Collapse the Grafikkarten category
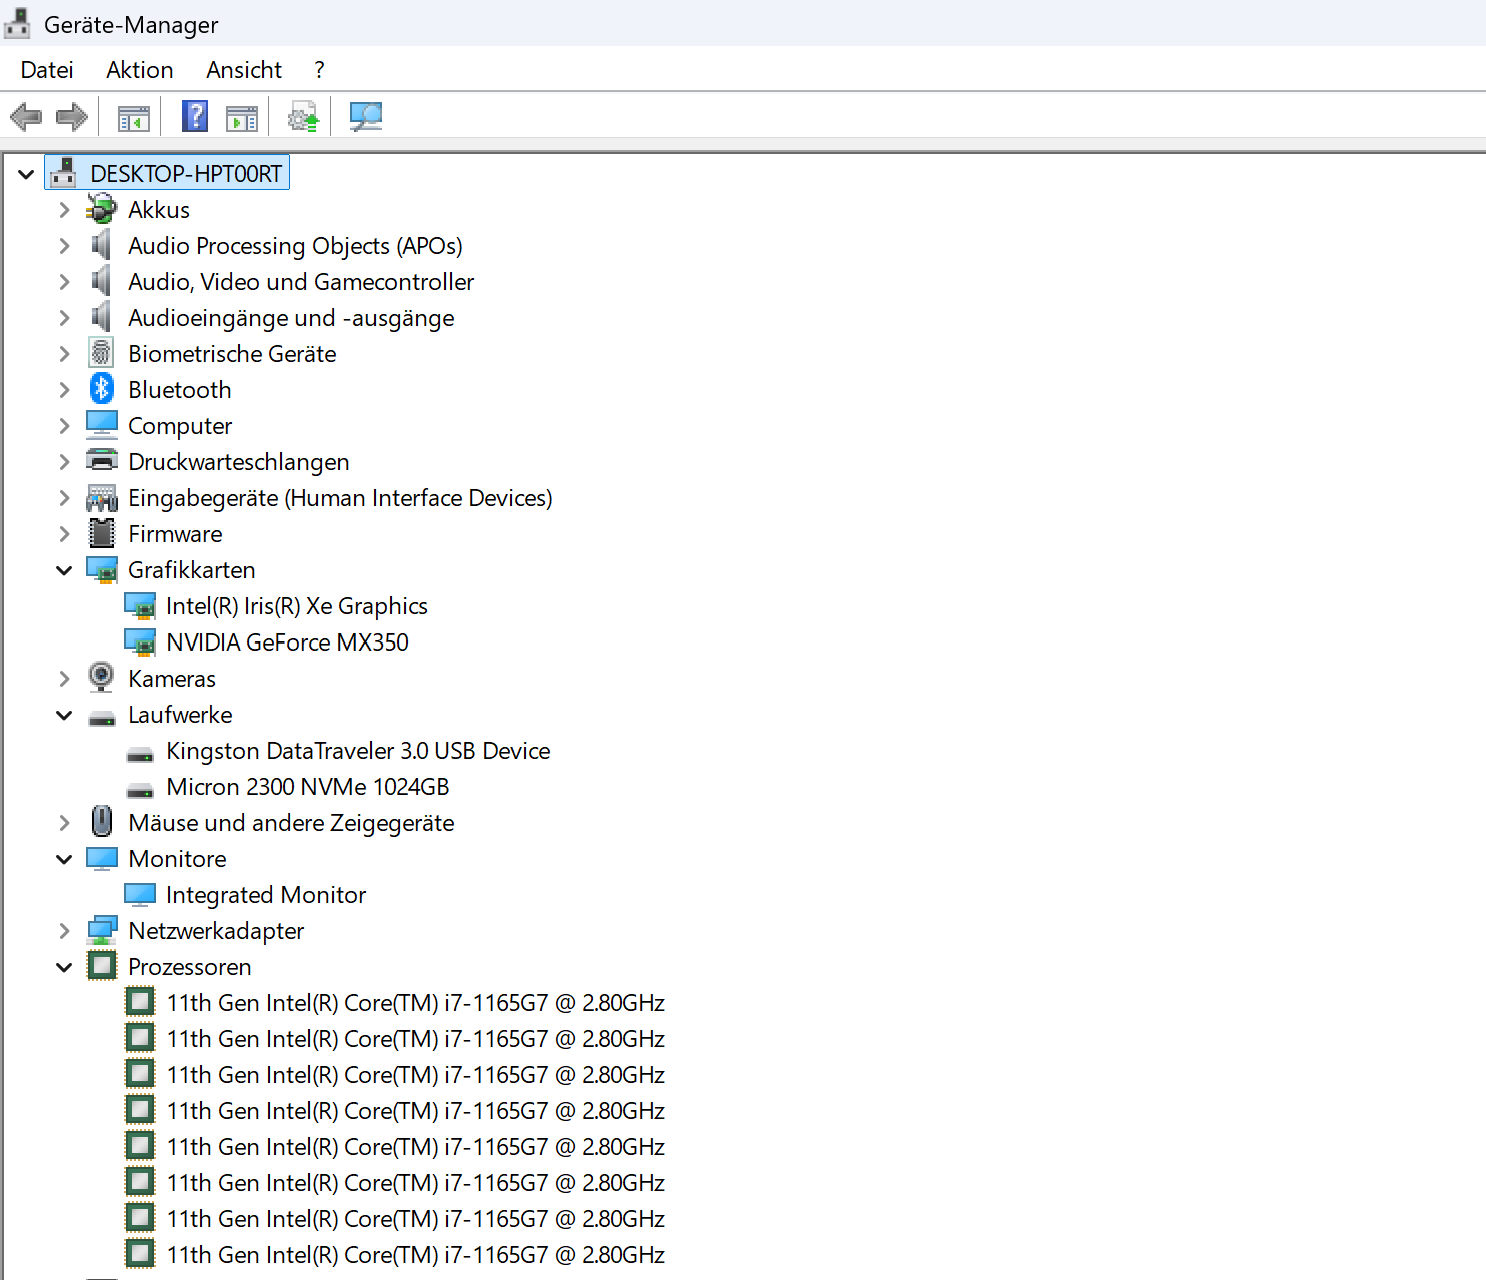The image size is (1486, 1280). click(x=64, y=570)
